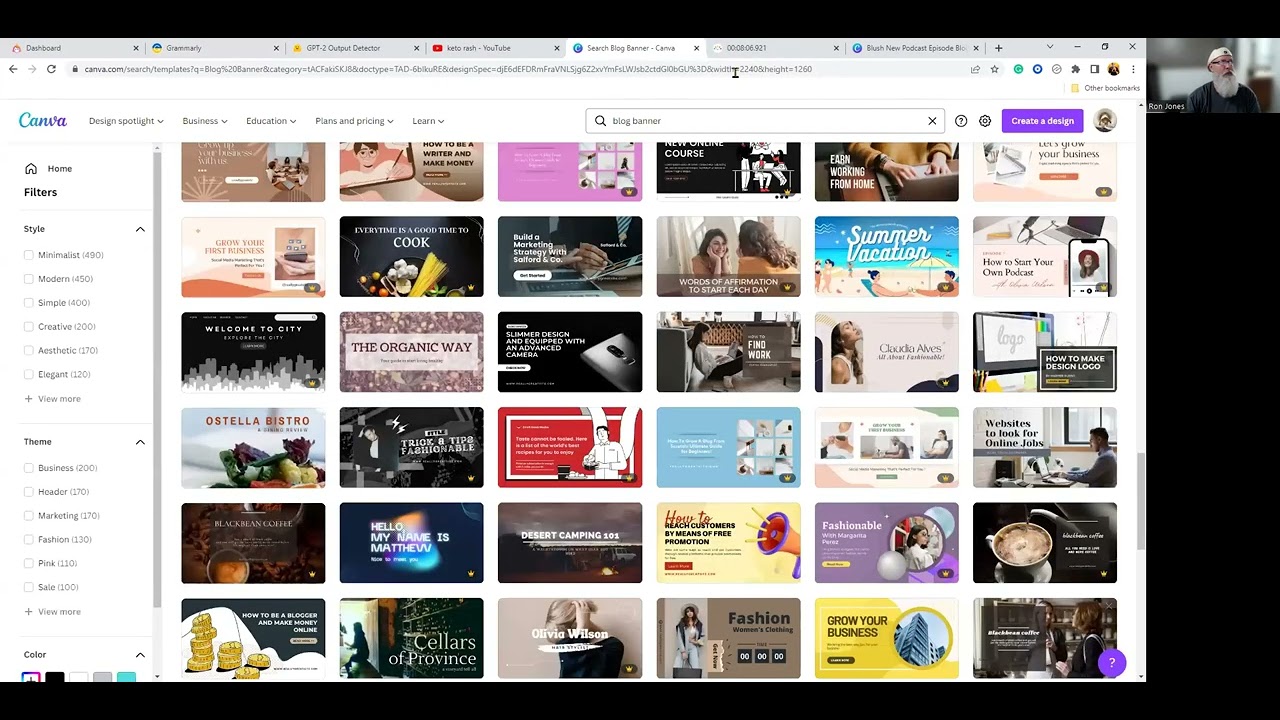Tick the Elegant style filter
The width and height of the screenshot is (1280, 720).
[29, 375]
